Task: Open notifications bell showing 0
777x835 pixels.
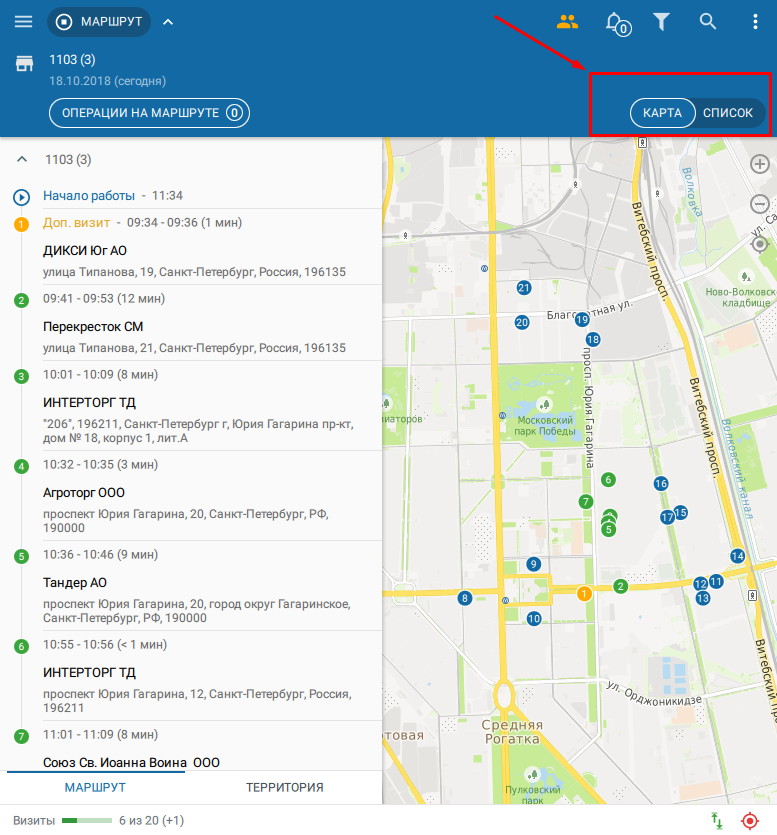Action: (618, 23)
